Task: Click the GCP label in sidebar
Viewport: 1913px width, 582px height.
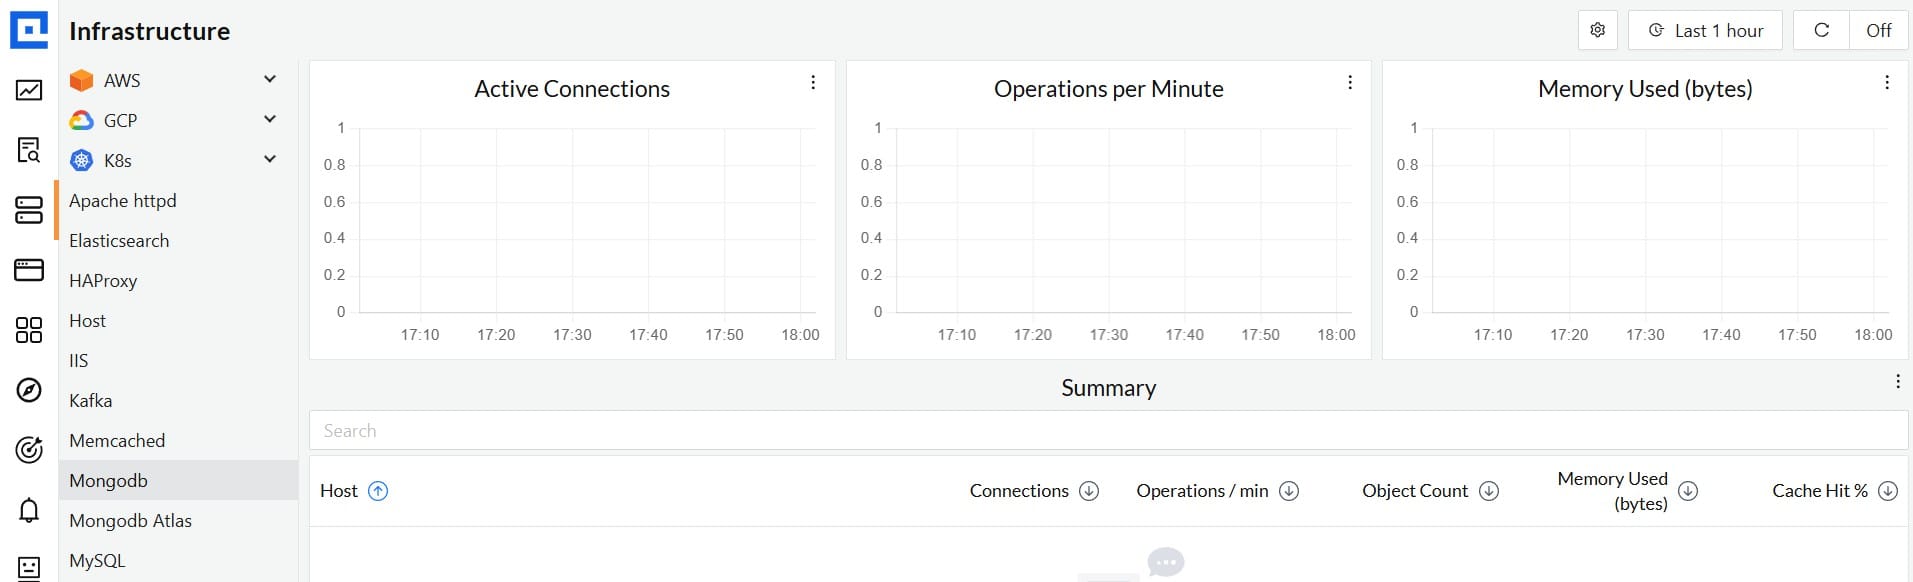Action: tap(120, 120)
